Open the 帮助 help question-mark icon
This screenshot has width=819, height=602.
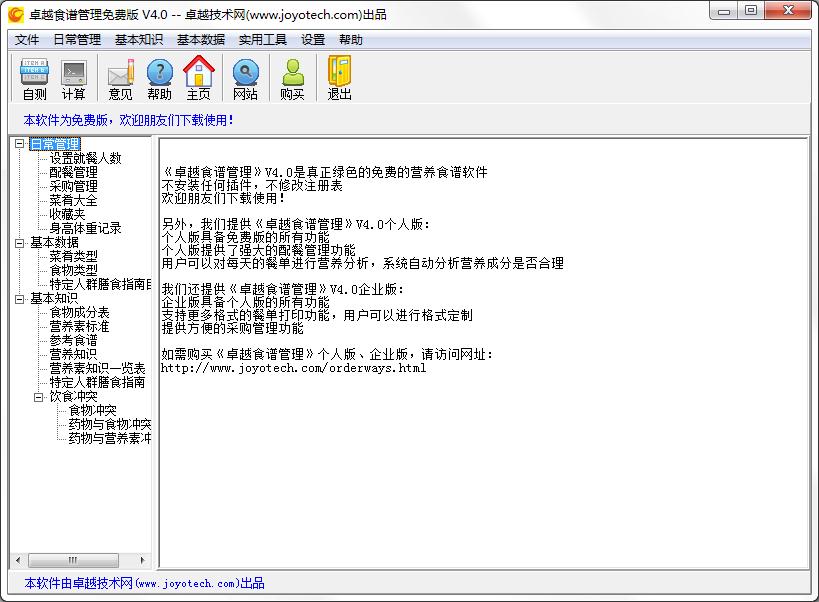160,78
